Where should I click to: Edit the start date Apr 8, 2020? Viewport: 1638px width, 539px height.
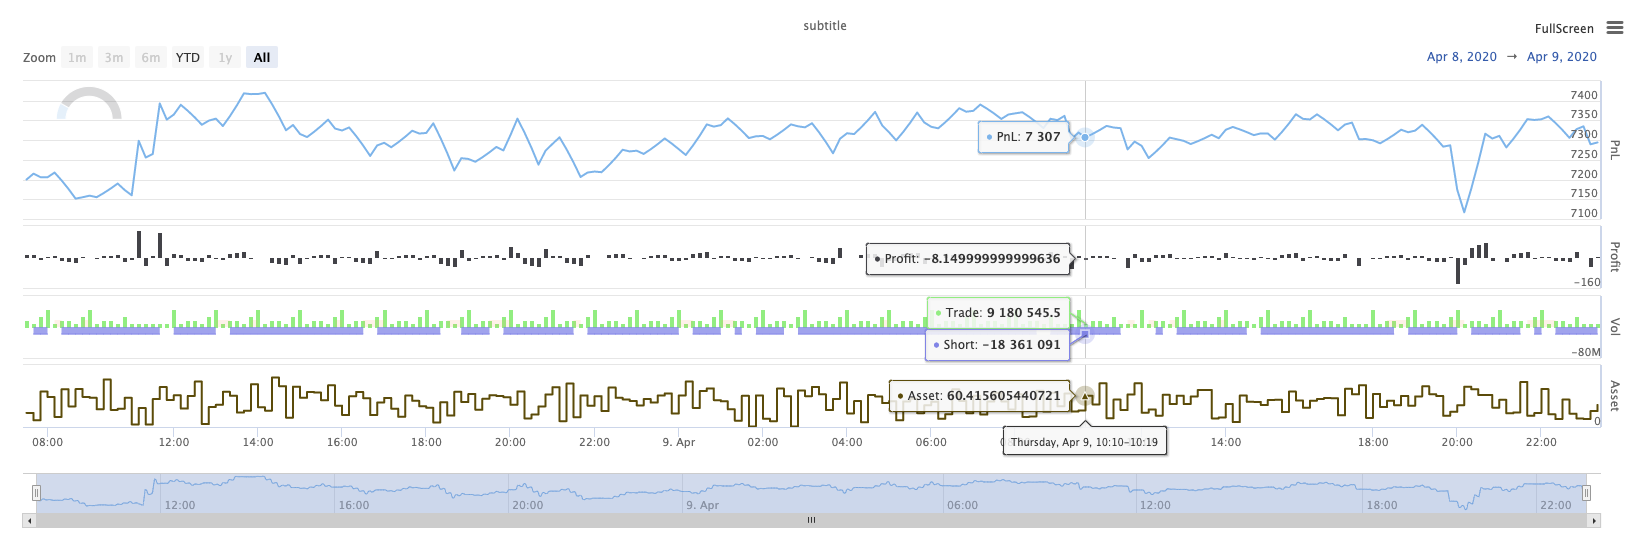[1461, 57]
